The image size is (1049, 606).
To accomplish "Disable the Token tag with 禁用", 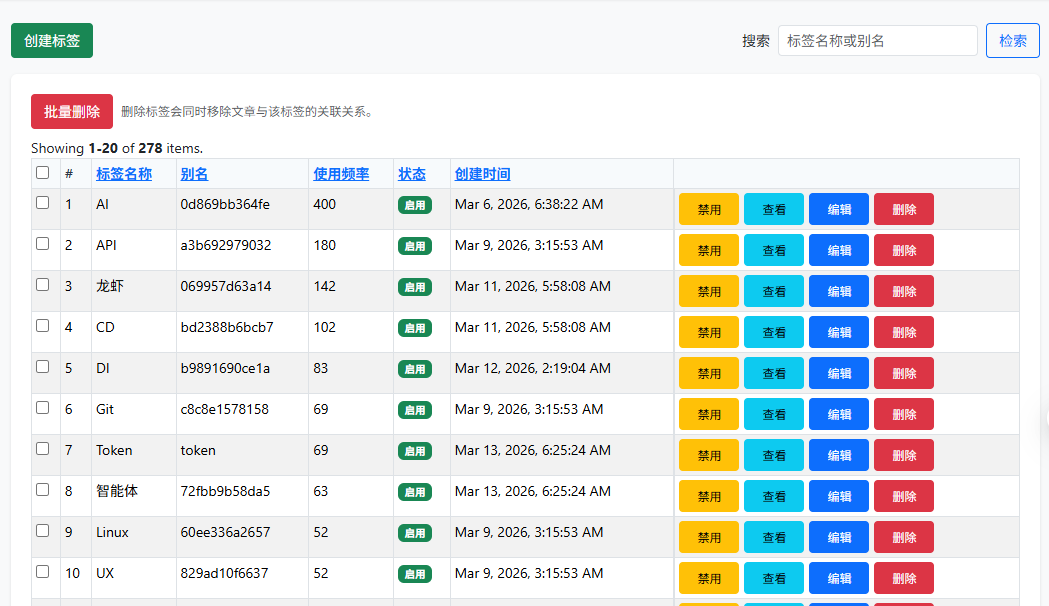I will pos(709,456).
